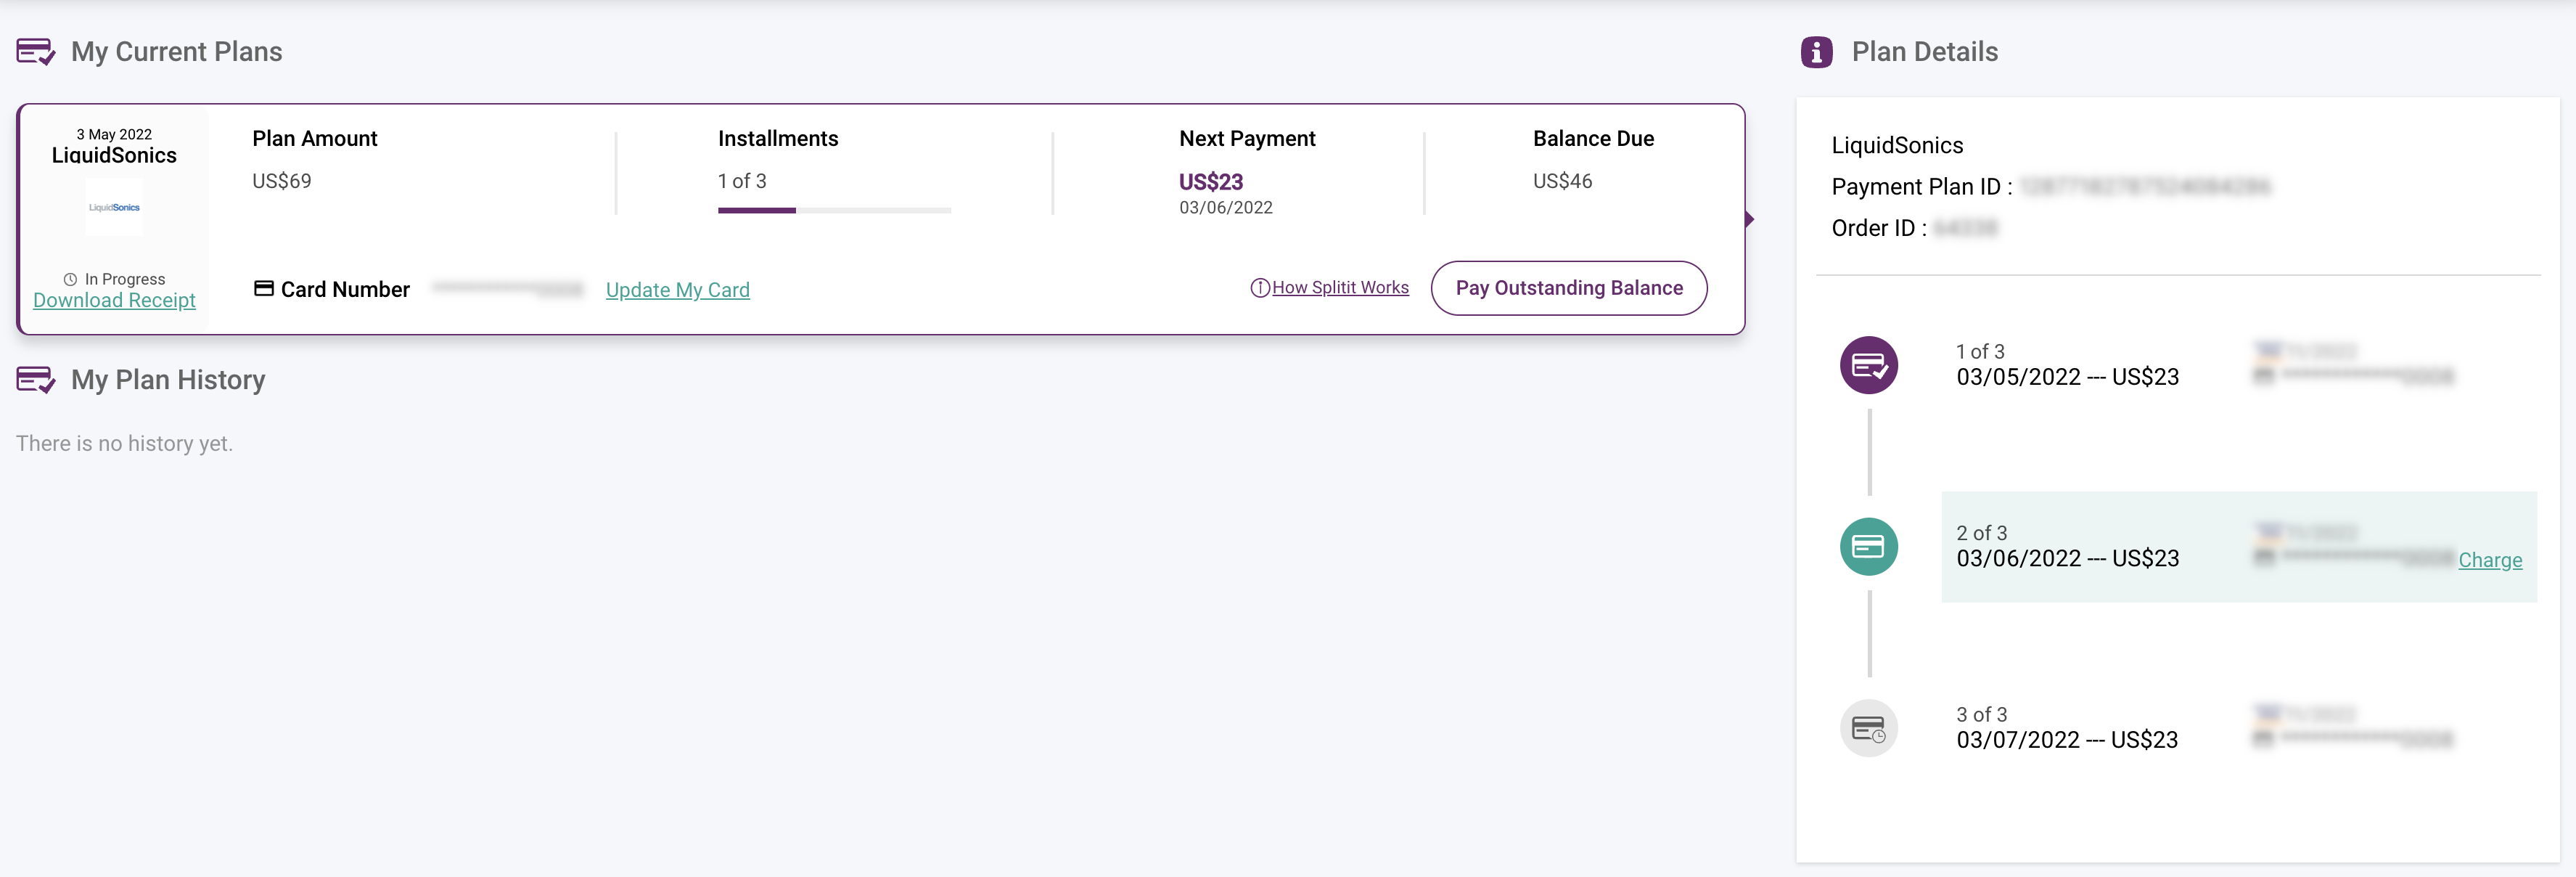Click Pay Outstanding Balance button
2576x877 pixels.
pyautogui.click(x=1569, y=288)
